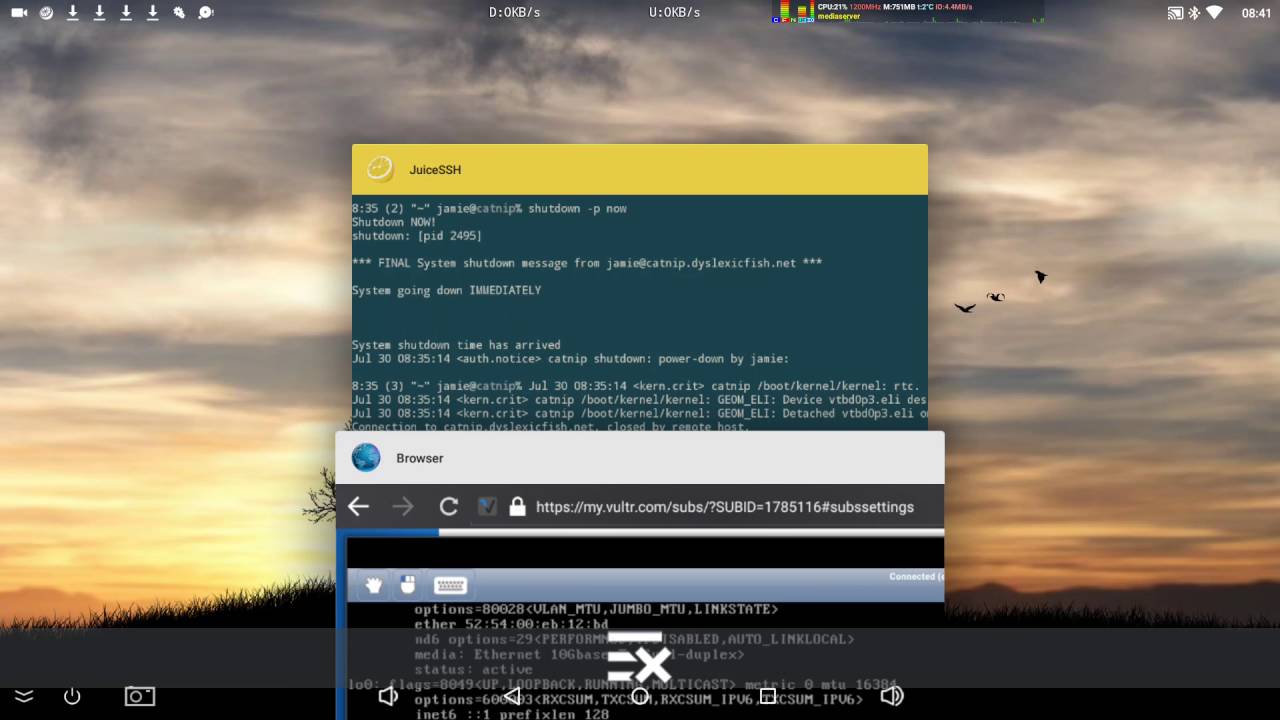Tap the Bluetooth status icon

click(x=1193, y=13)
